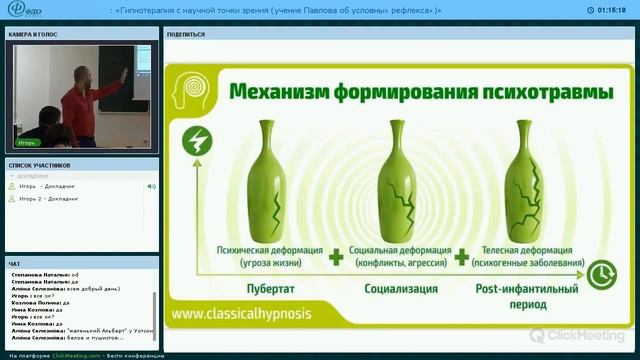Click the Список участников panel header

(82, 165)
